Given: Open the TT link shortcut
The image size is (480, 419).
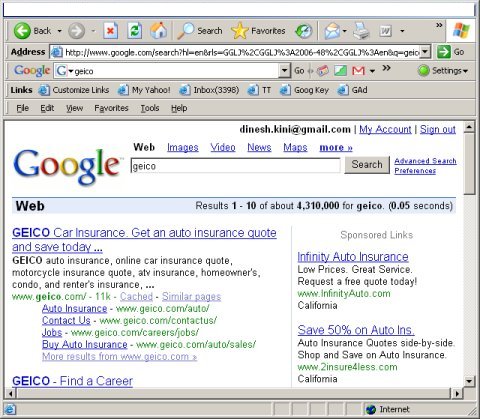Looking at the screenshot, I should 259,90.
